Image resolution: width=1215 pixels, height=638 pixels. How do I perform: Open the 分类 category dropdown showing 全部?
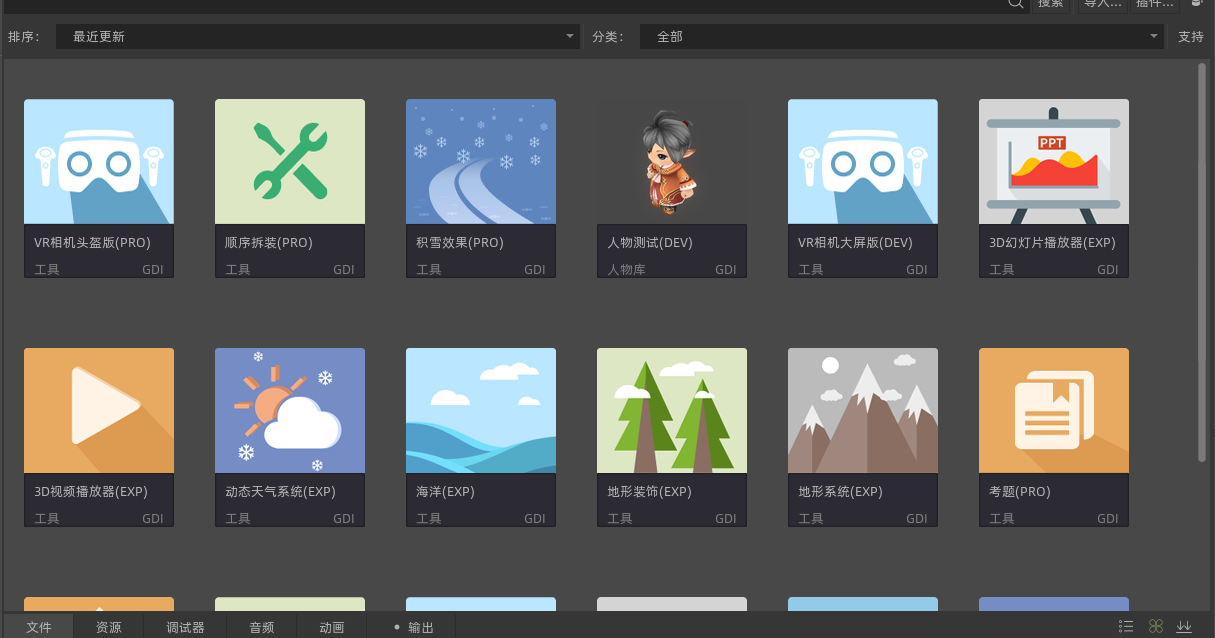click(x=901, y=37)
